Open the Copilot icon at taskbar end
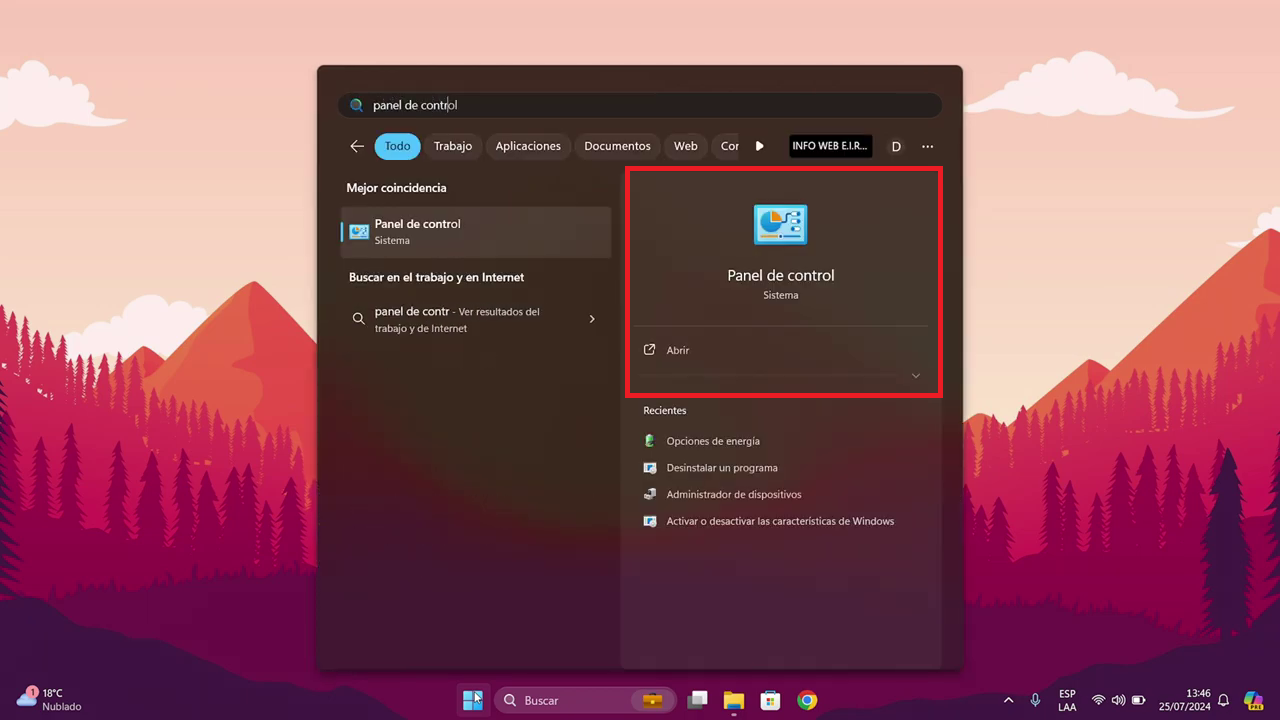This screenshot has width=1280, height=720. (1253, 700)
